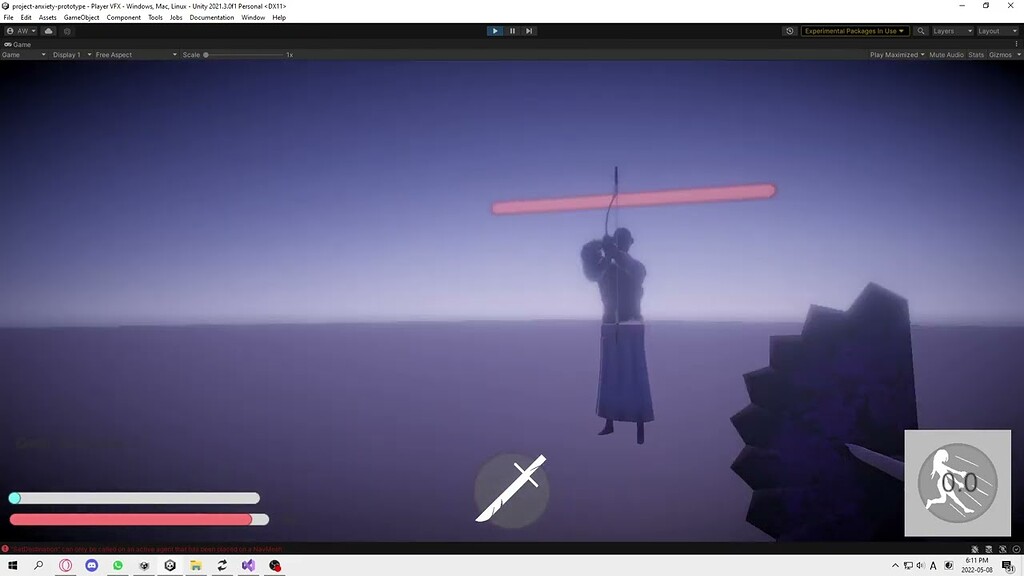Toggle Play Maximized in the Game view
Image resolution: width=1024 pixels, height=576 pixels.
pos(894,54)
